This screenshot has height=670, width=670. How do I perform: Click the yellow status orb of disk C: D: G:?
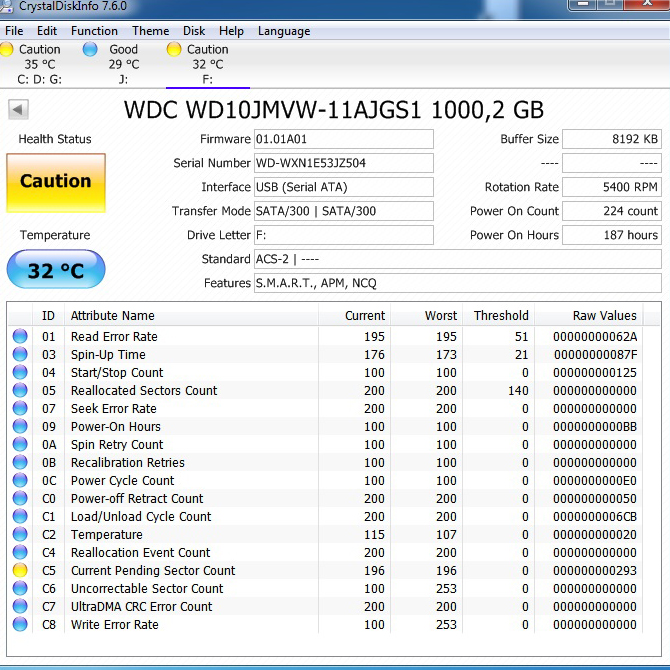pos(6,49)
